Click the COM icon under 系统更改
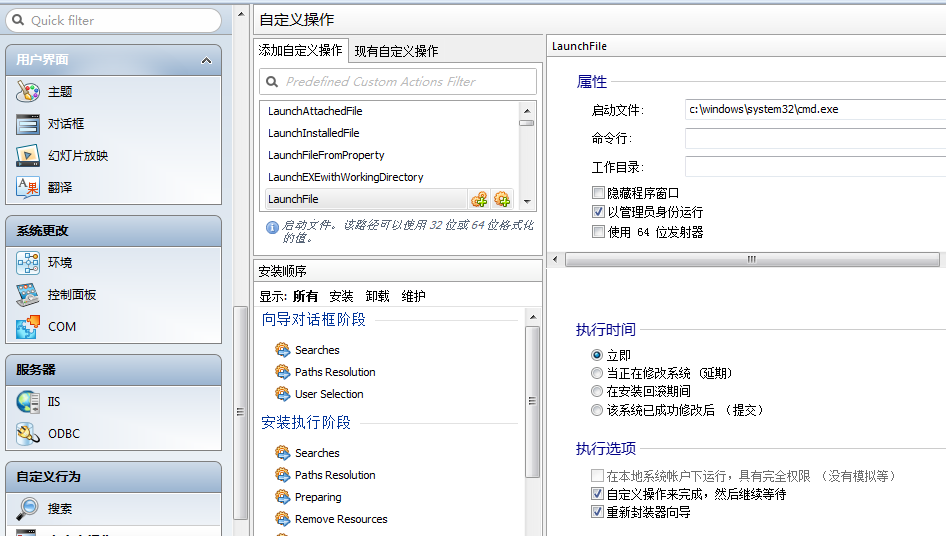This screenshot has width=946, height=536. pyautogui.click(x=28, y=327)
